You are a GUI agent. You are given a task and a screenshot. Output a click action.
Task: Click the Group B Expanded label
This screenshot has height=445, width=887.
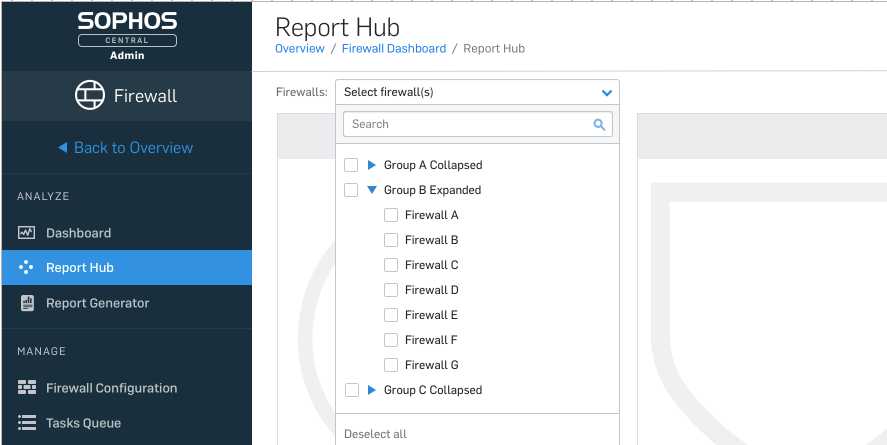point(432,190)
